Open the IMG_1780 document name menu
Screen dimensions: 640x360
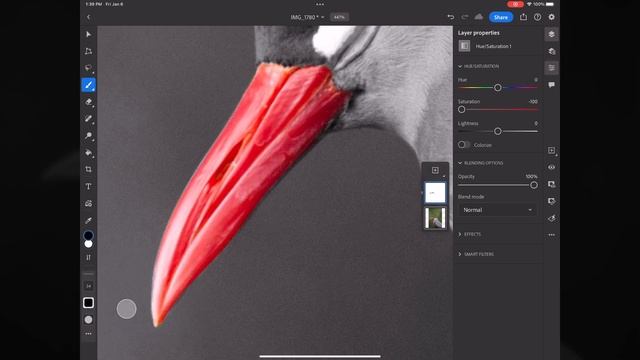pos(307,17)
